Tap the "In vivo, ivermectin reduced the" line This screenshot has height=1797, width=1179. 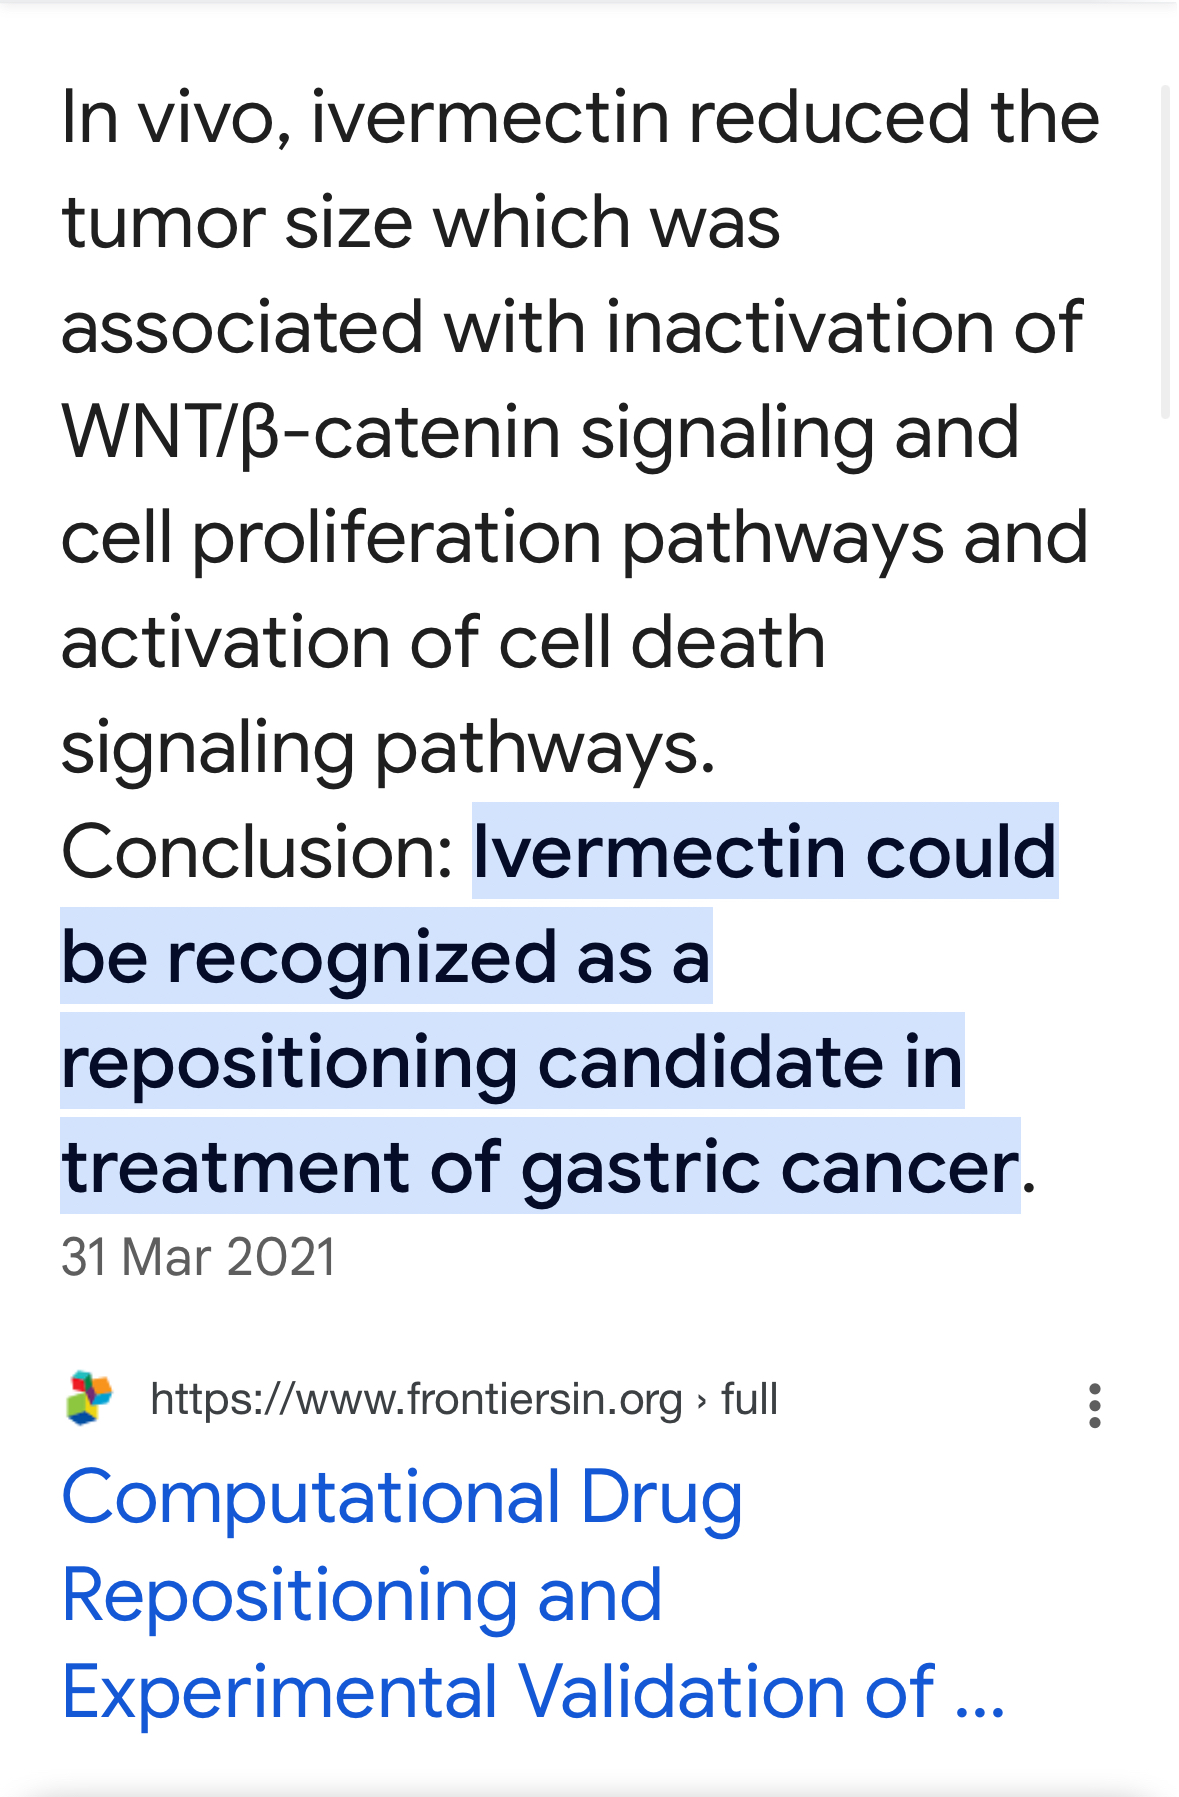pos(580,118)
